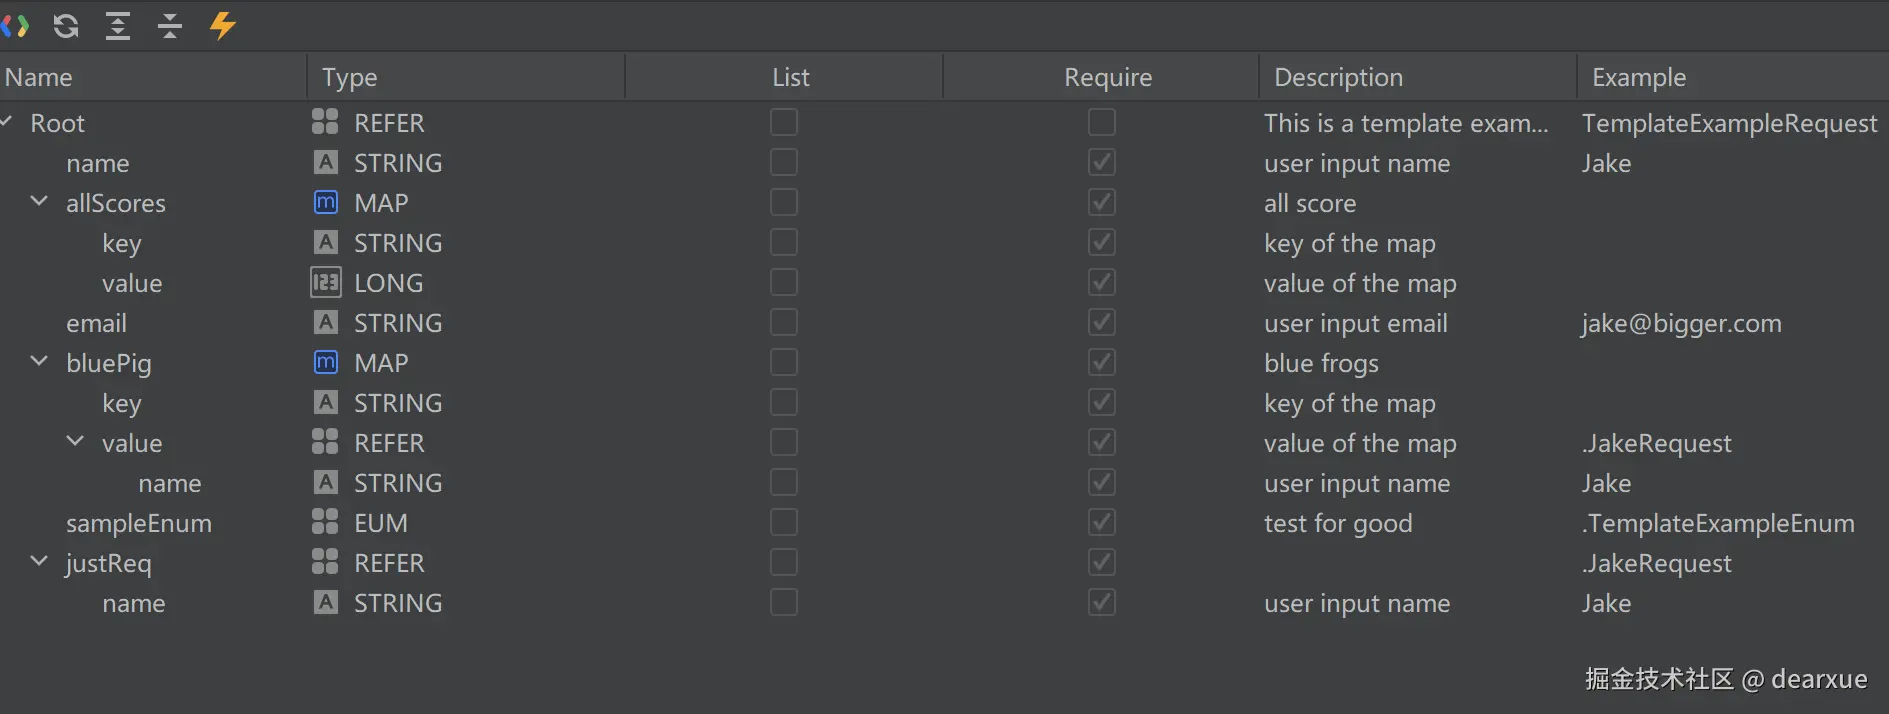Screen dimensions: 1889x714
Task: Collapse the allScores tree node
Action: tap(40, 202)
